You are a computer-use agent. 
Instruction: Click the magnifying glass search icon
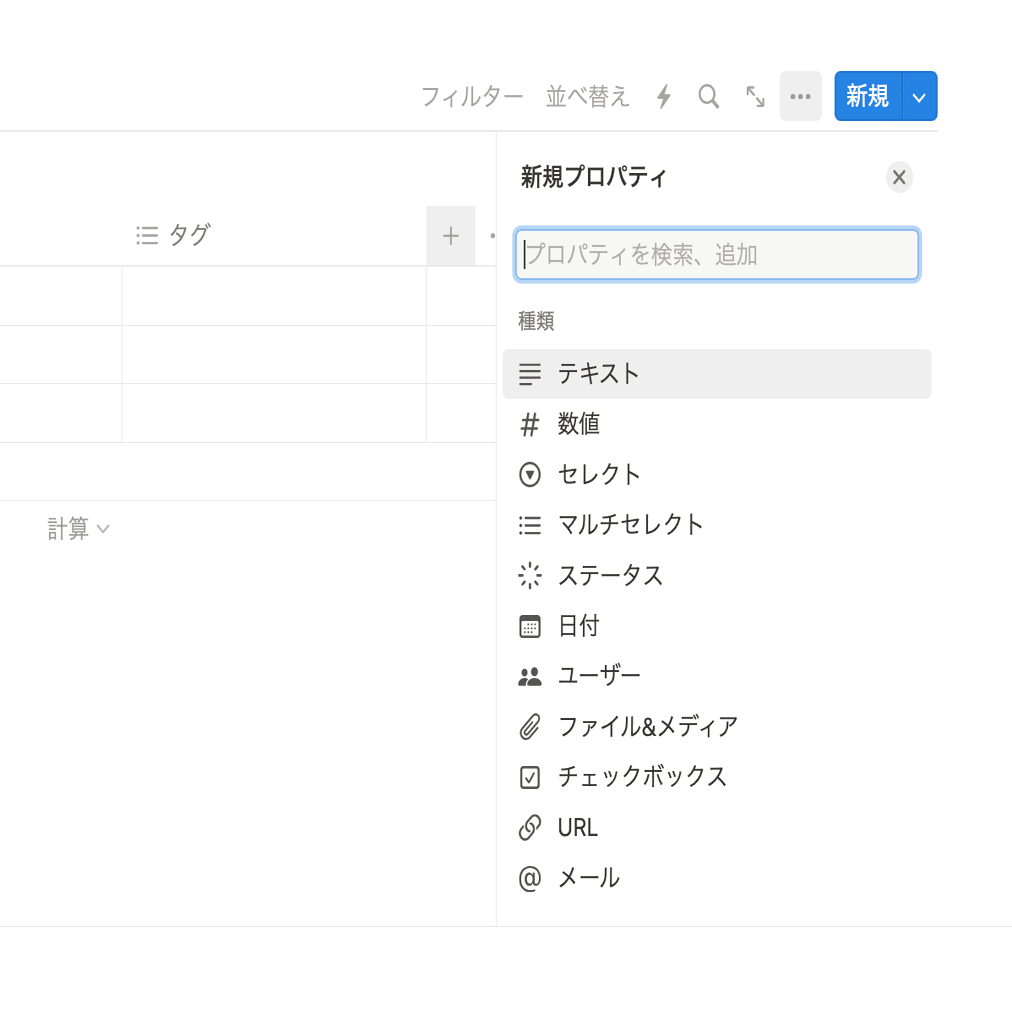coord(709,97)
